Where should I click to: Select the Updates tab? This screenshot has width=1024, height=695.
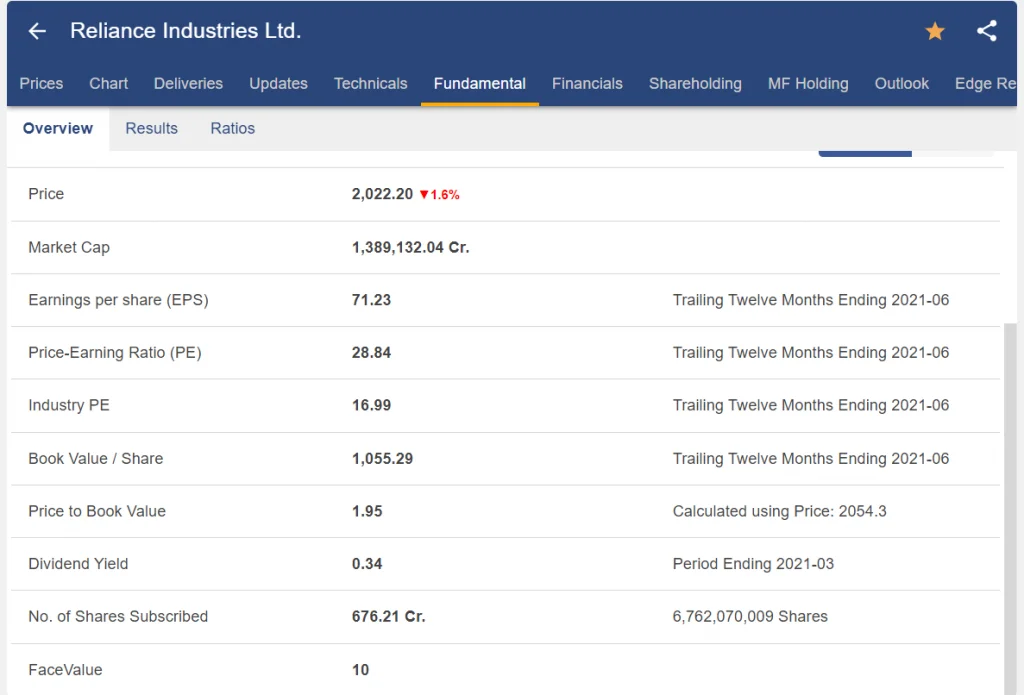point(278,84)
